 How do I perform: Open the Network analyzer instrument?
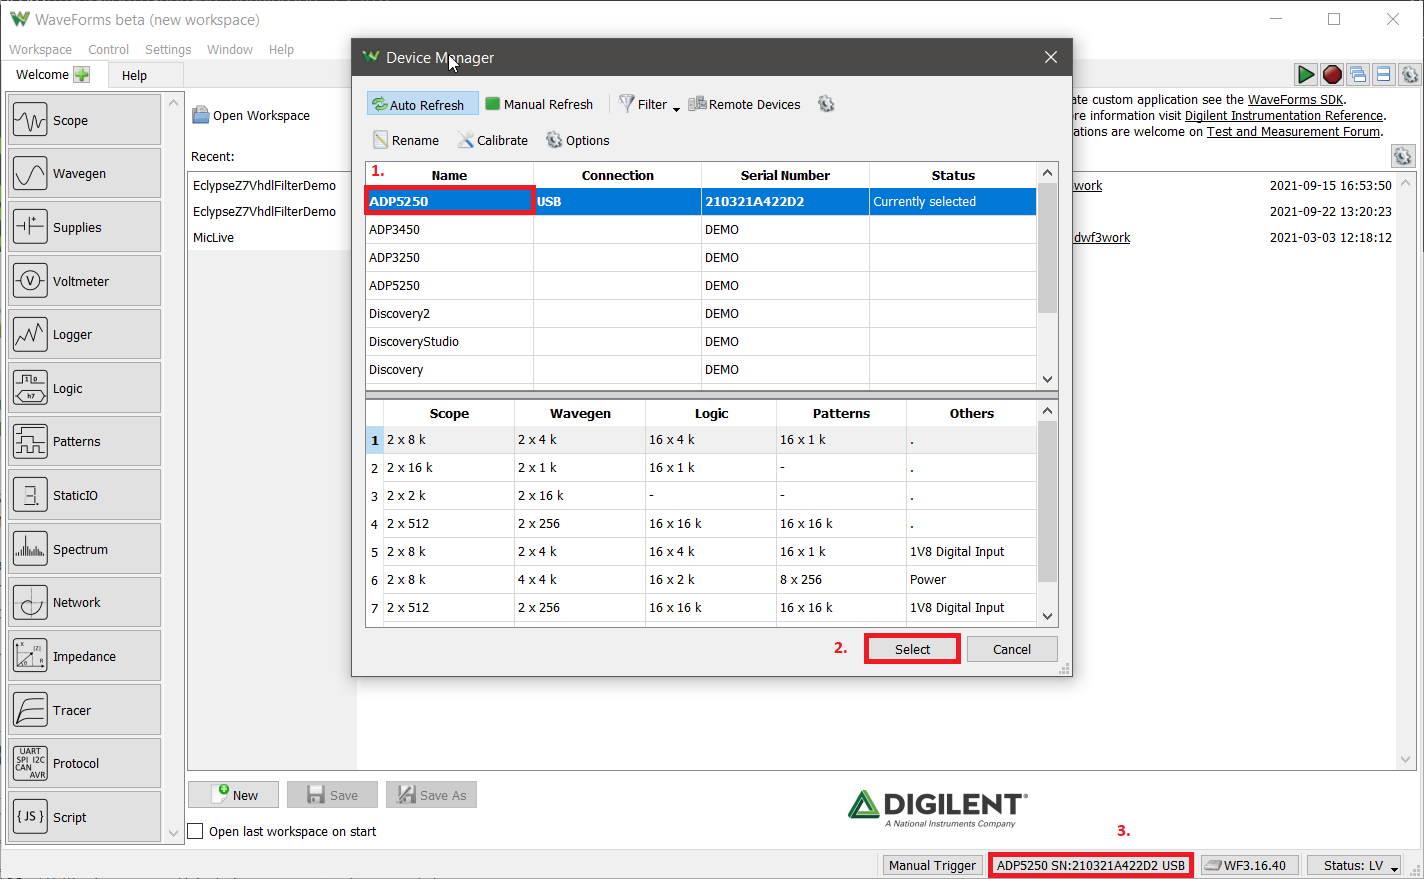84,602
